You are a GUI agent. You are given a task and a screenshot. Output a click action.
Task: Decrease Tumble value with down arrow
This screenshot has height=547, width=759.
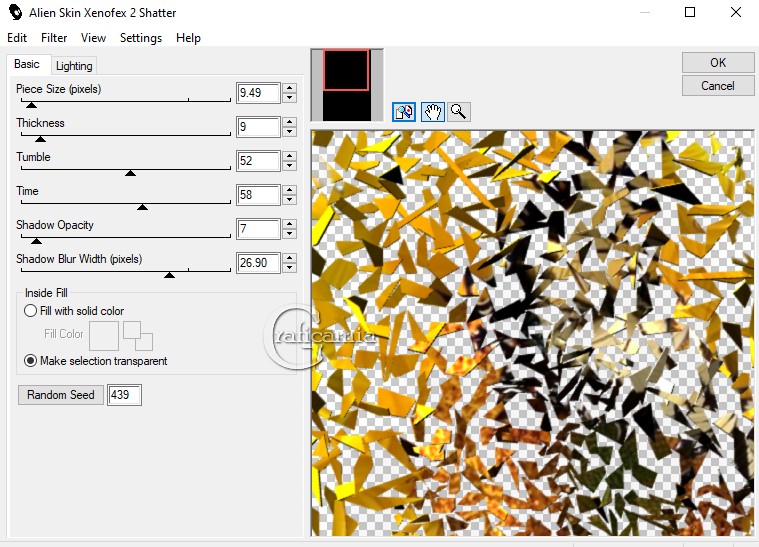(289, 166)
